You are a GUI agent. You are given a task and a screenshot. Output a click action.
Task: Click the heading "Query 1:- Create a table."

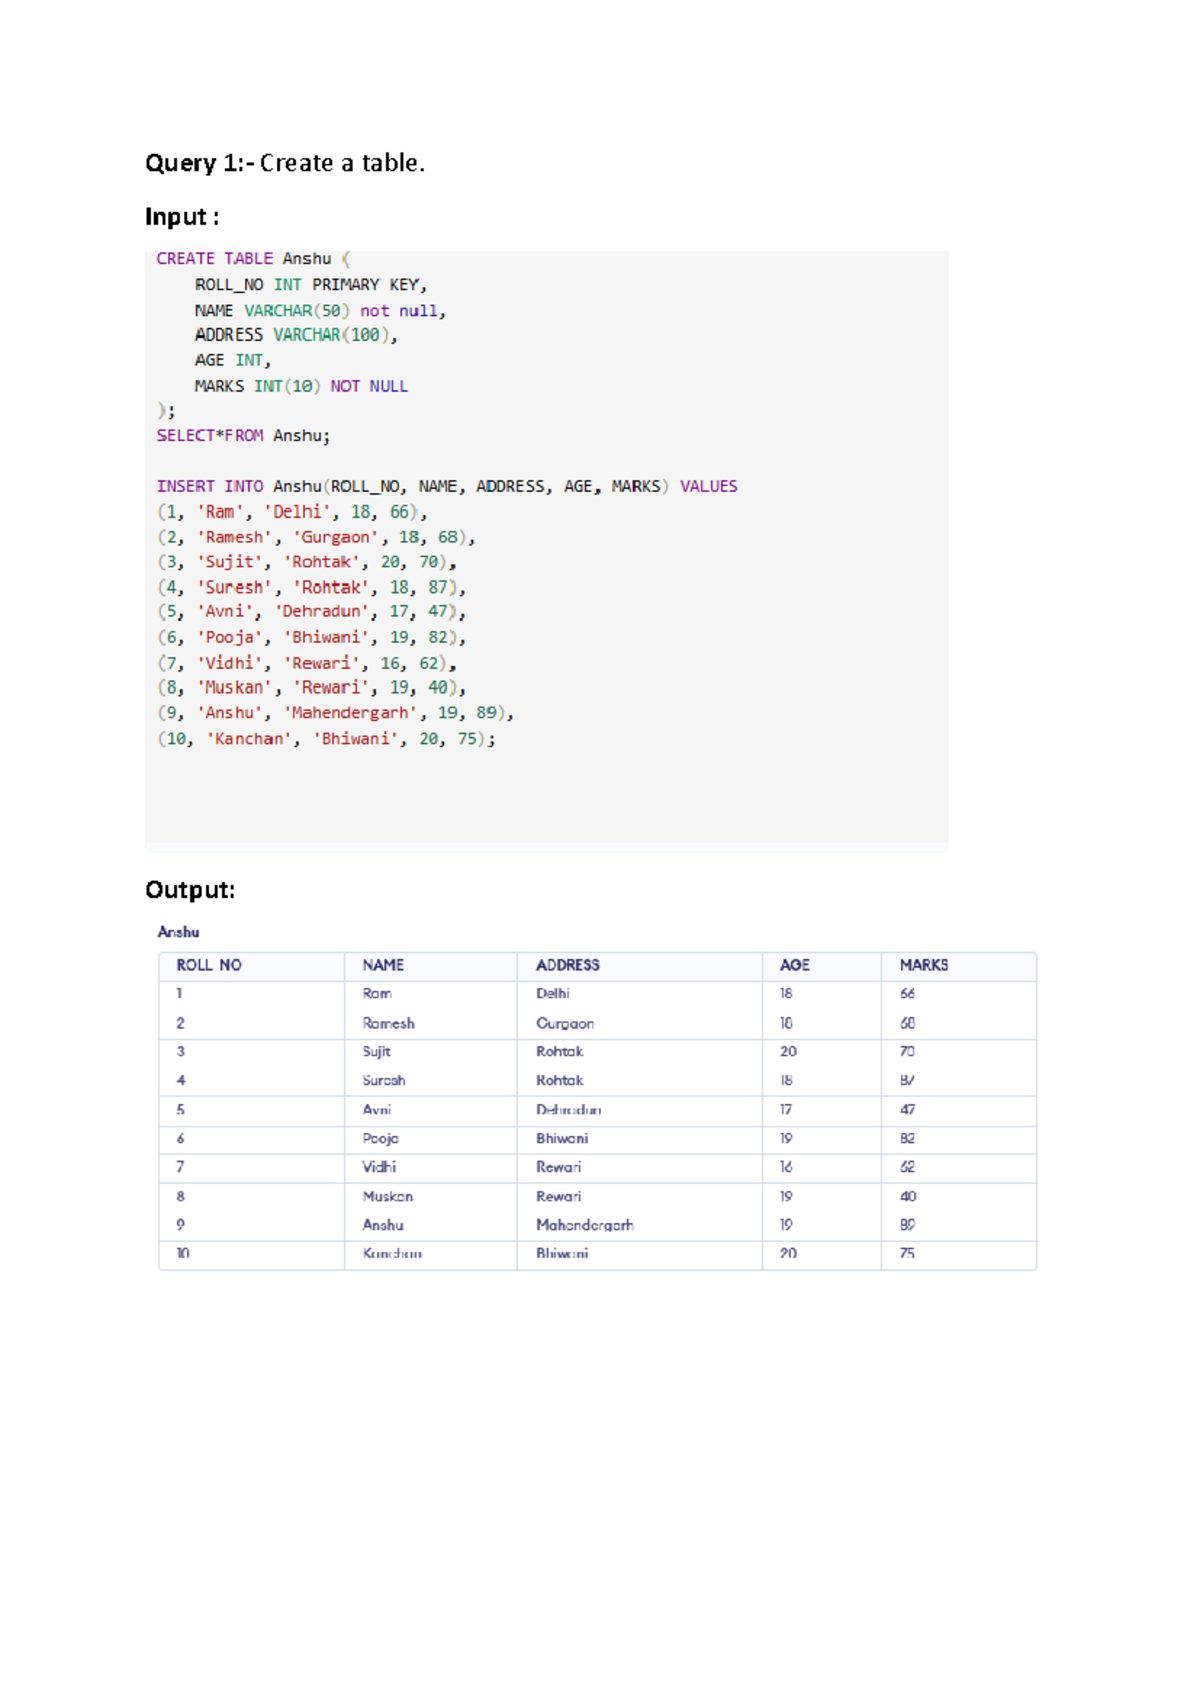[x=285, y=163]
